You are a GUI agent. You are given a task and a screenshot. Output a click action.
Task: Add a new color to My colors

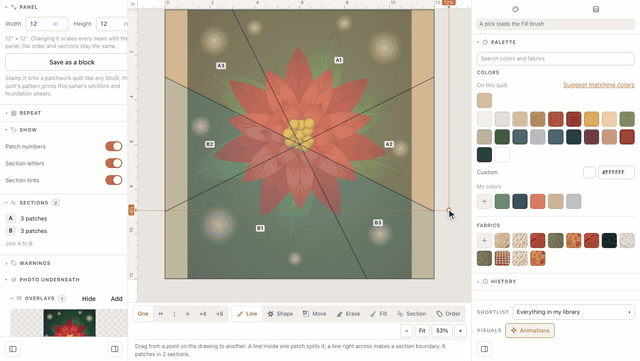pyautogui.click(x=484, y=201)
